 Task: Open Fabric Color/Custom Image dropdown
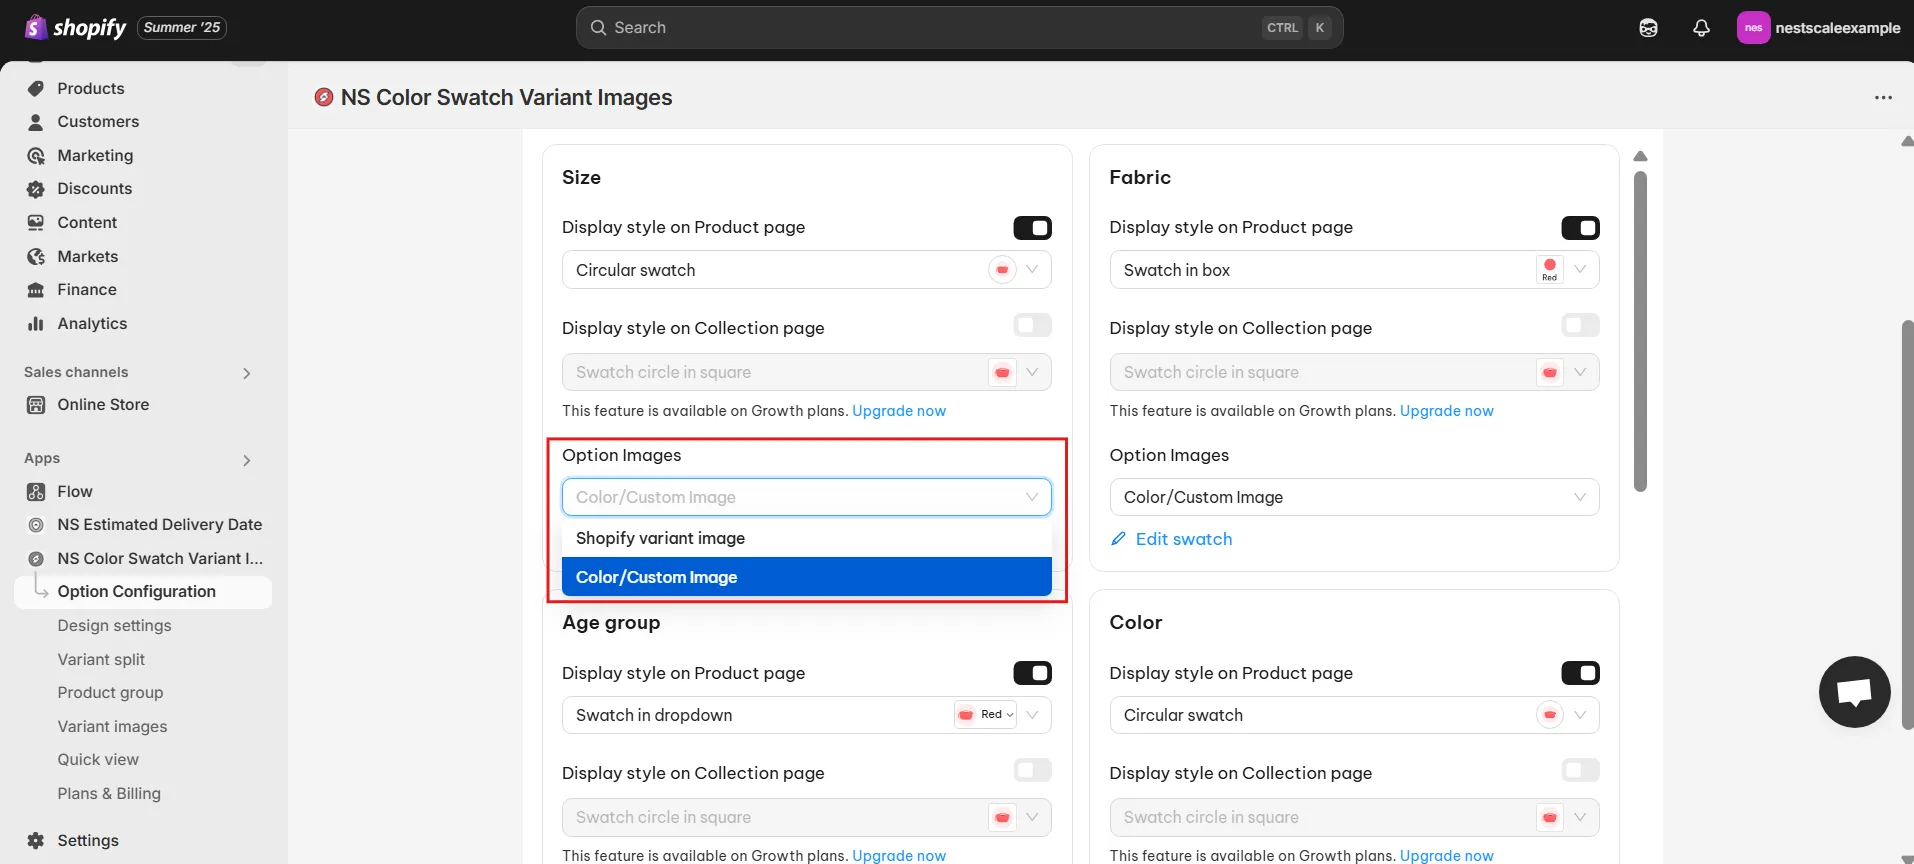pos(1354,497)
